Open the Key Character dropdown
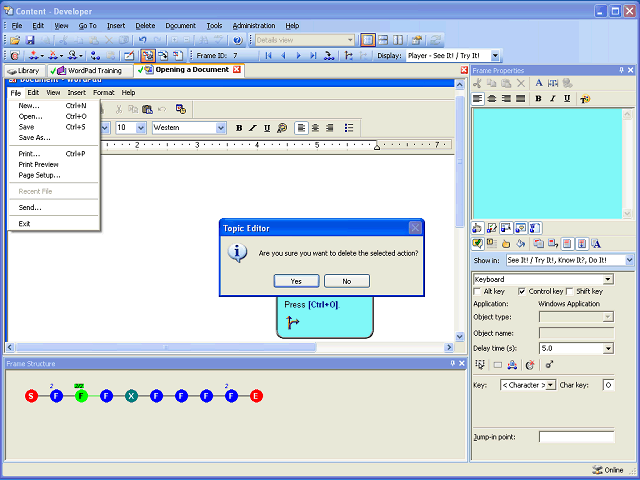640x480 pixels. (x=551, y=385)
